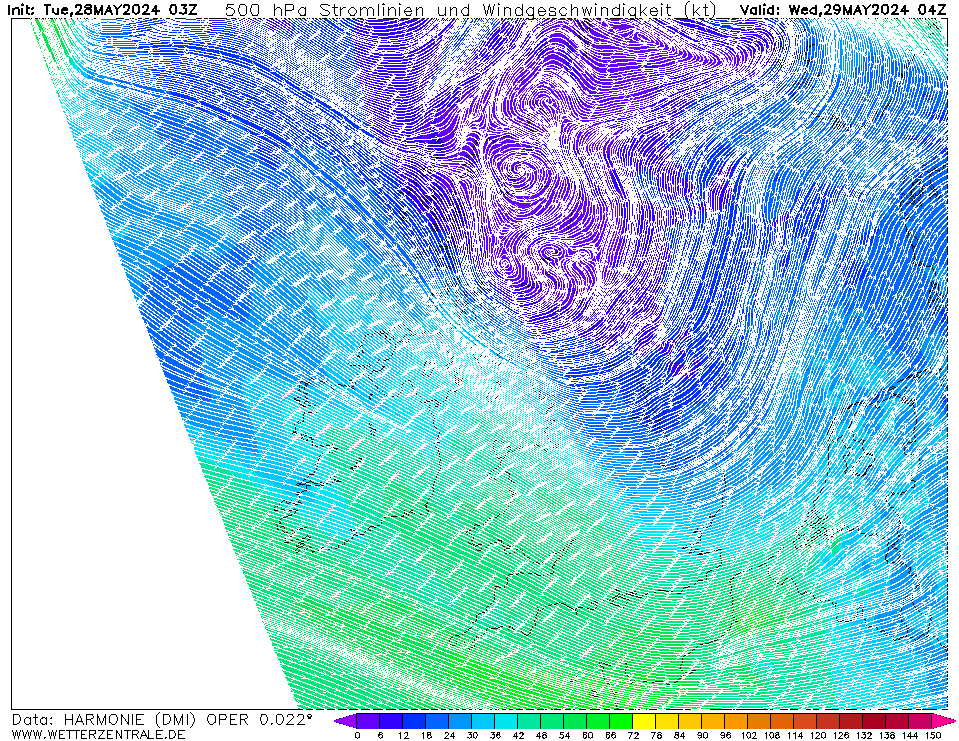959x741 pixels.
Task: Click the '18' legend scale label
Action: coord(426,735)
